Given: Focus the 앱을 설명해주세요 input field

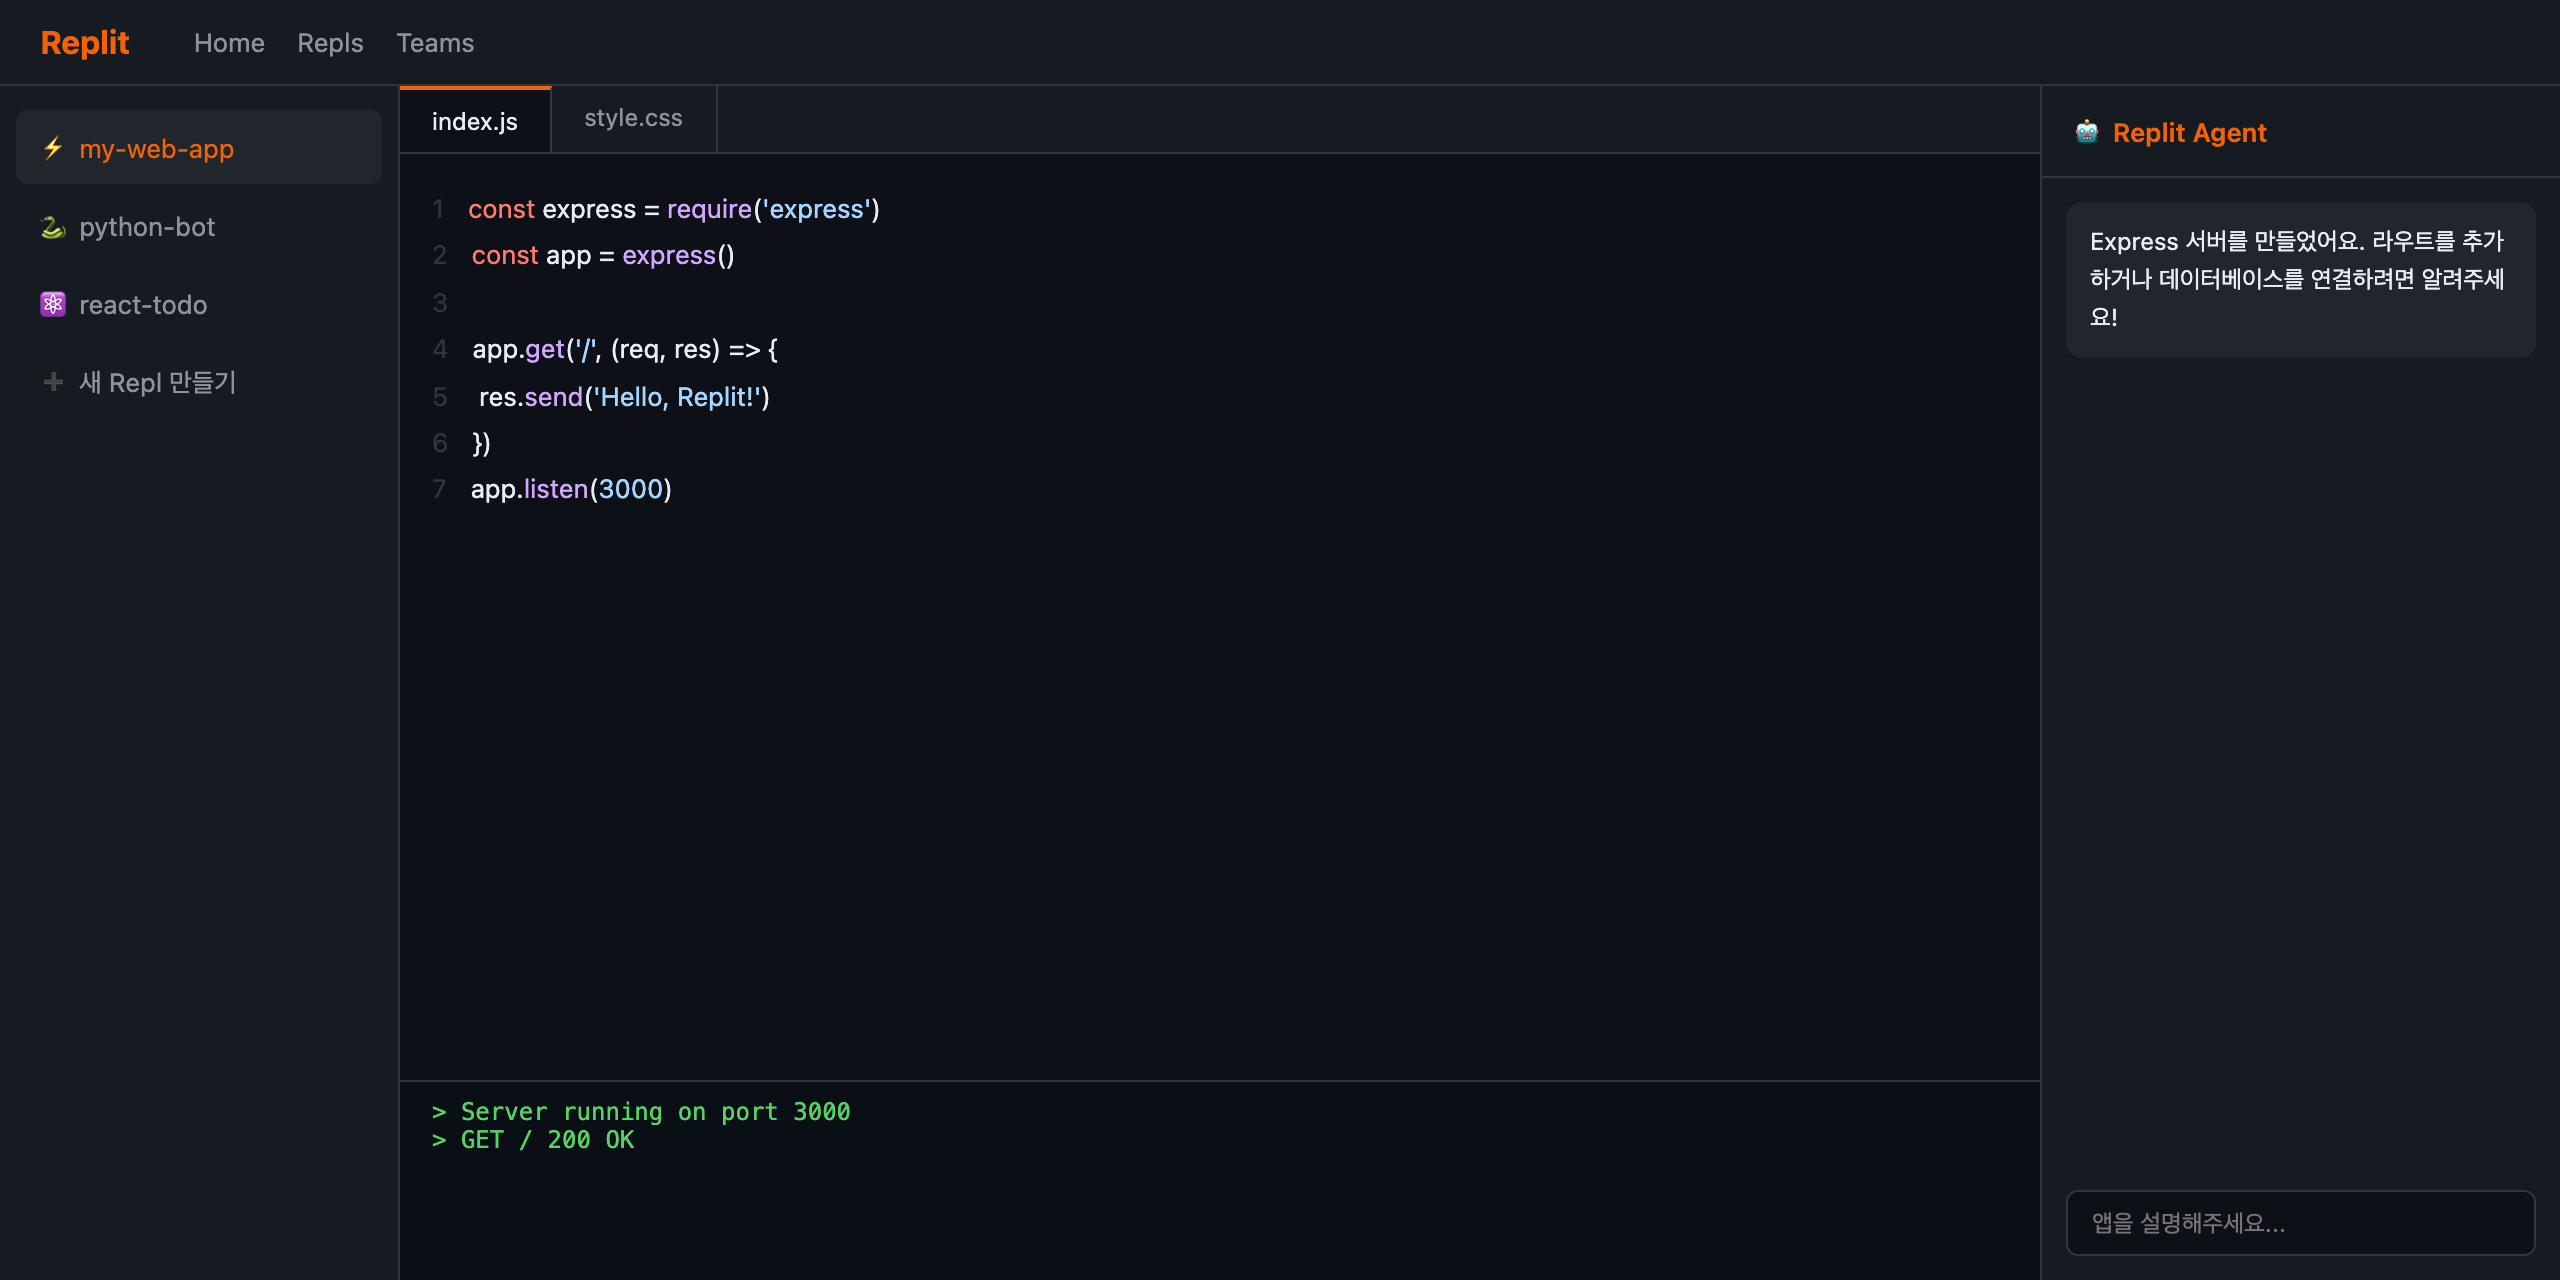Looking at the screenshot, I should pyautogui.click(x=2300, y=1222).
